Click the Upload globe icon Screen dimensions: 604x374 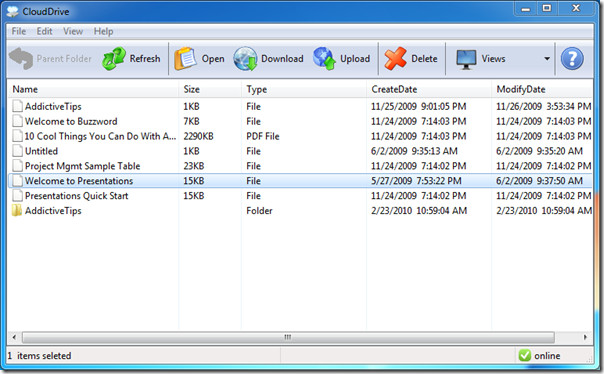point(324,59)
